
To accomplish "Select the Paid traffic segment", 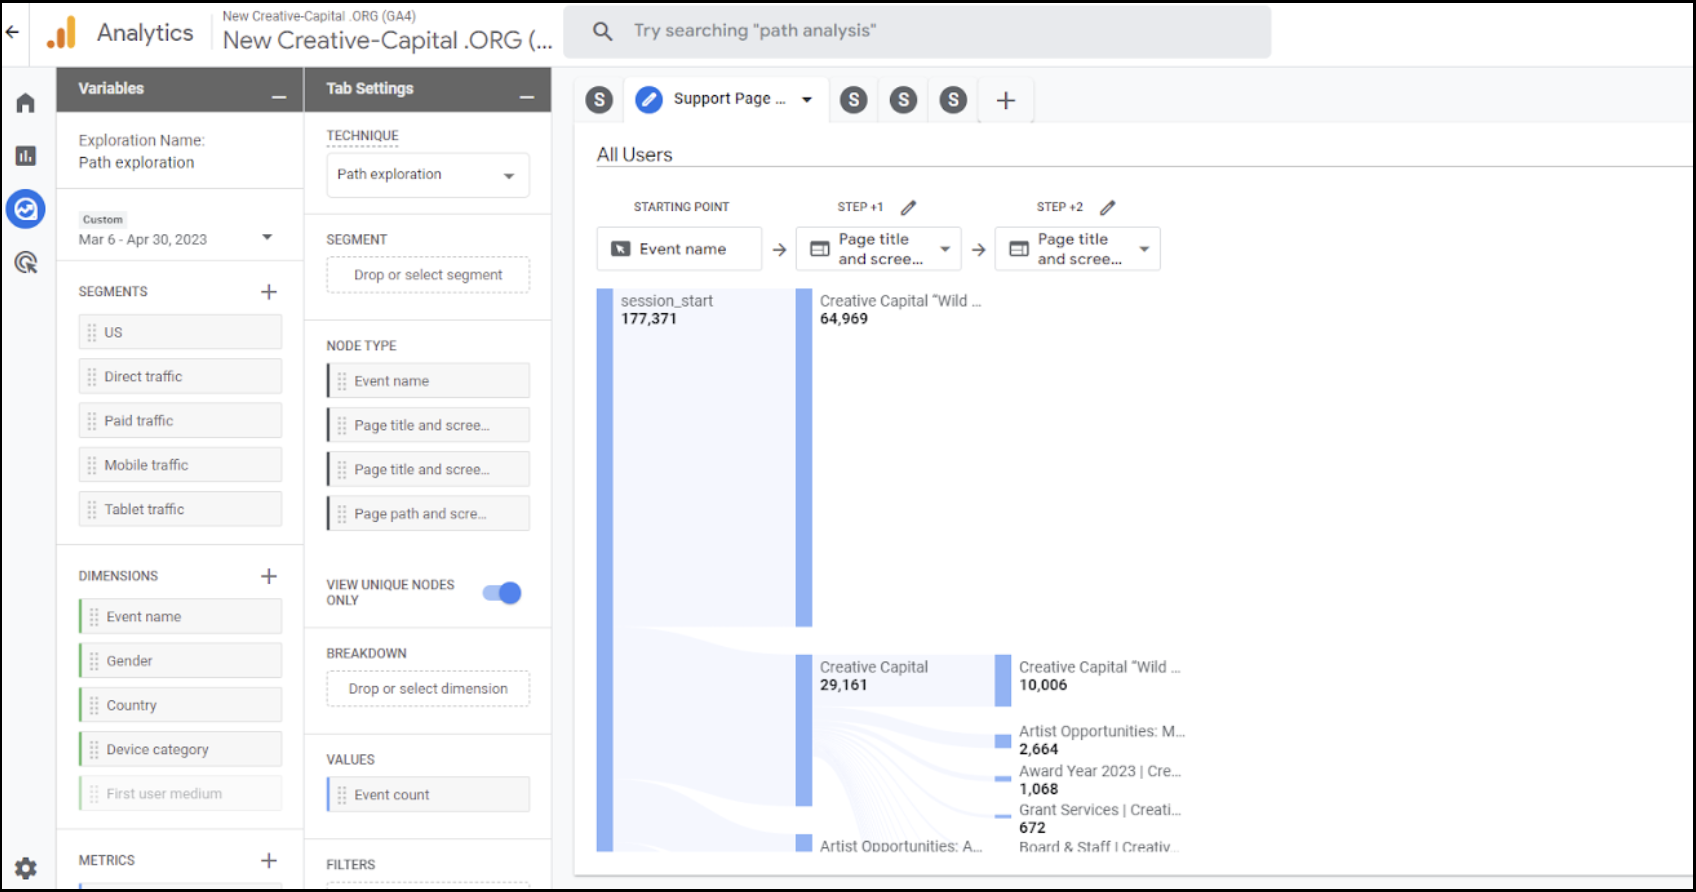I will click(180, 421).
